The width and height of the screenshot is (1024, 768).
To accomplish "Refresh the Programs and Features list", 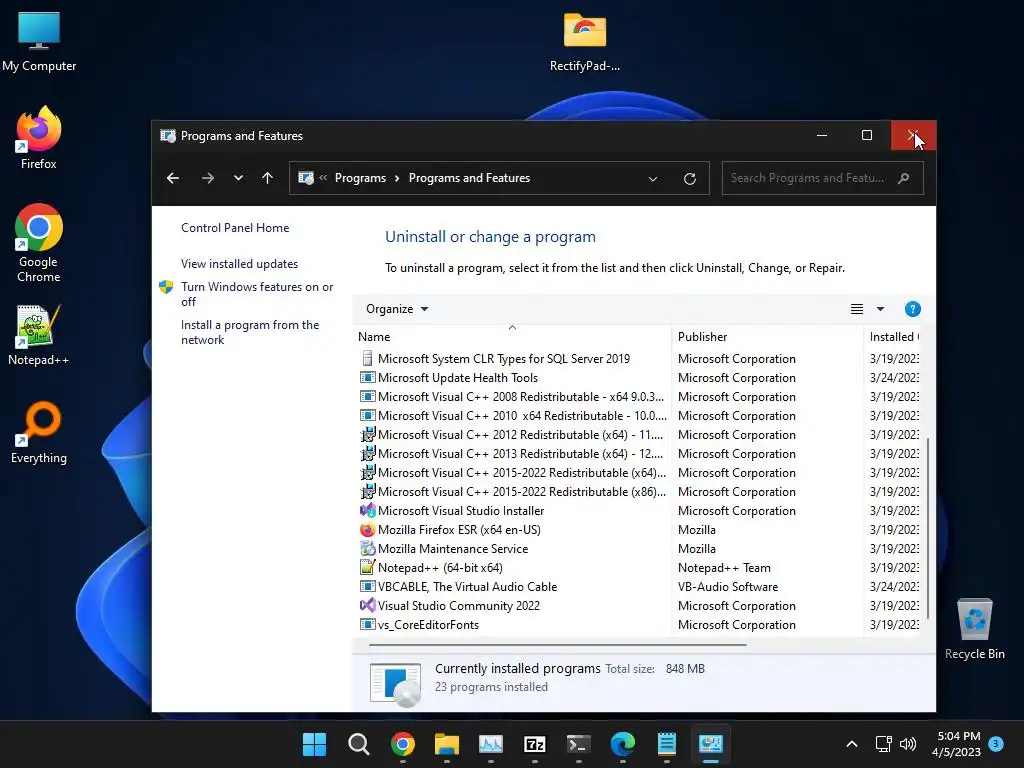I will pos(690,178).
